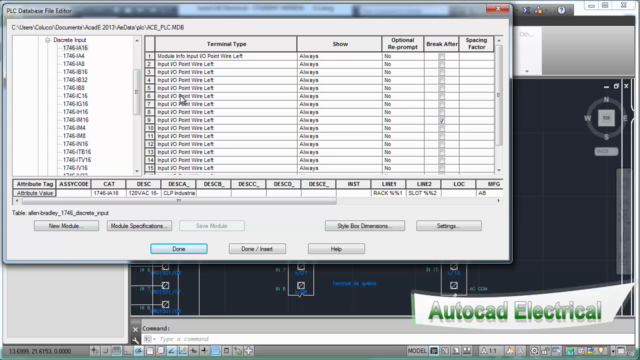Click Show cell 'Always' in row 3

[x=340, y=72]
